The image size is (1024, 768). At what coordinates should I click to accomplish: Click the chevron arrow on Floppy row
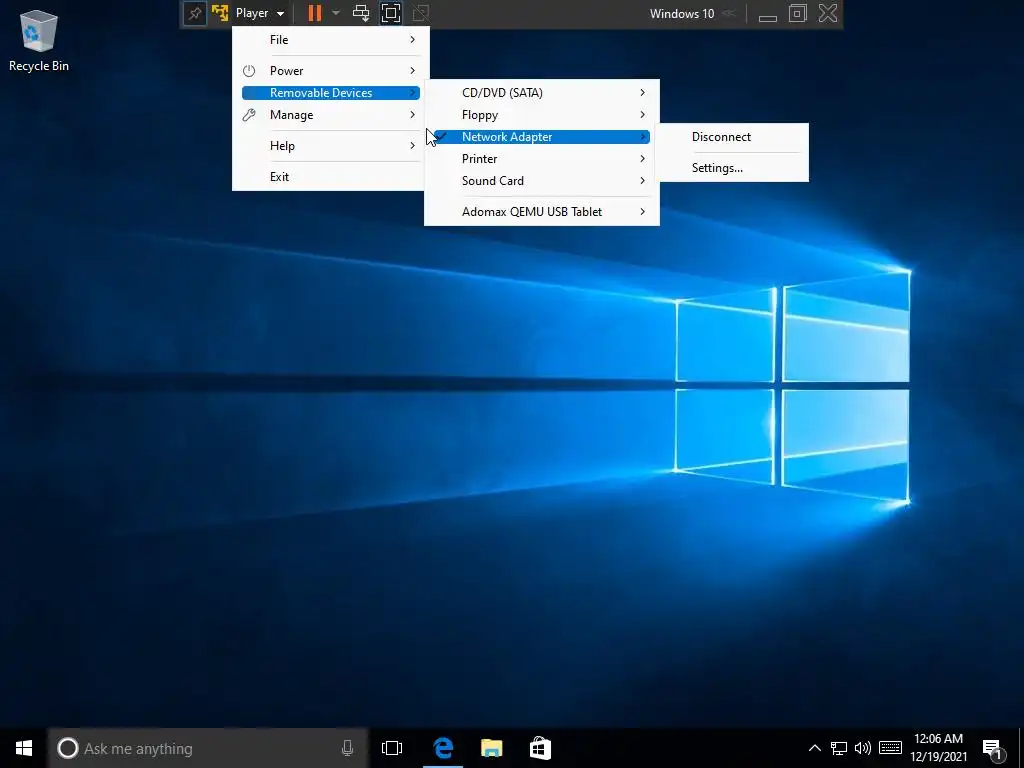pyautogui.click(x=643, y=115)
